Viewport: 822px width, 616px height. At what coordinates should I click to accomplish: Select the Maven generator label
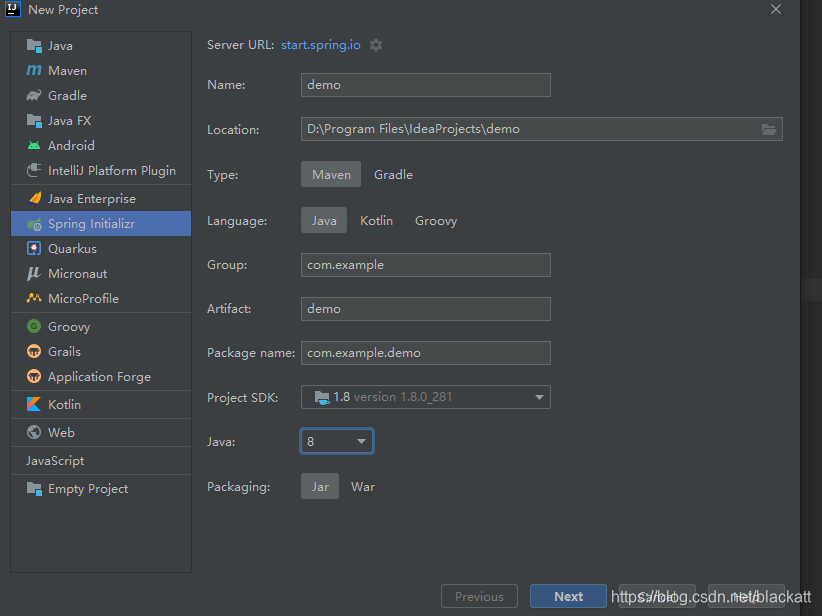[68, 70]
